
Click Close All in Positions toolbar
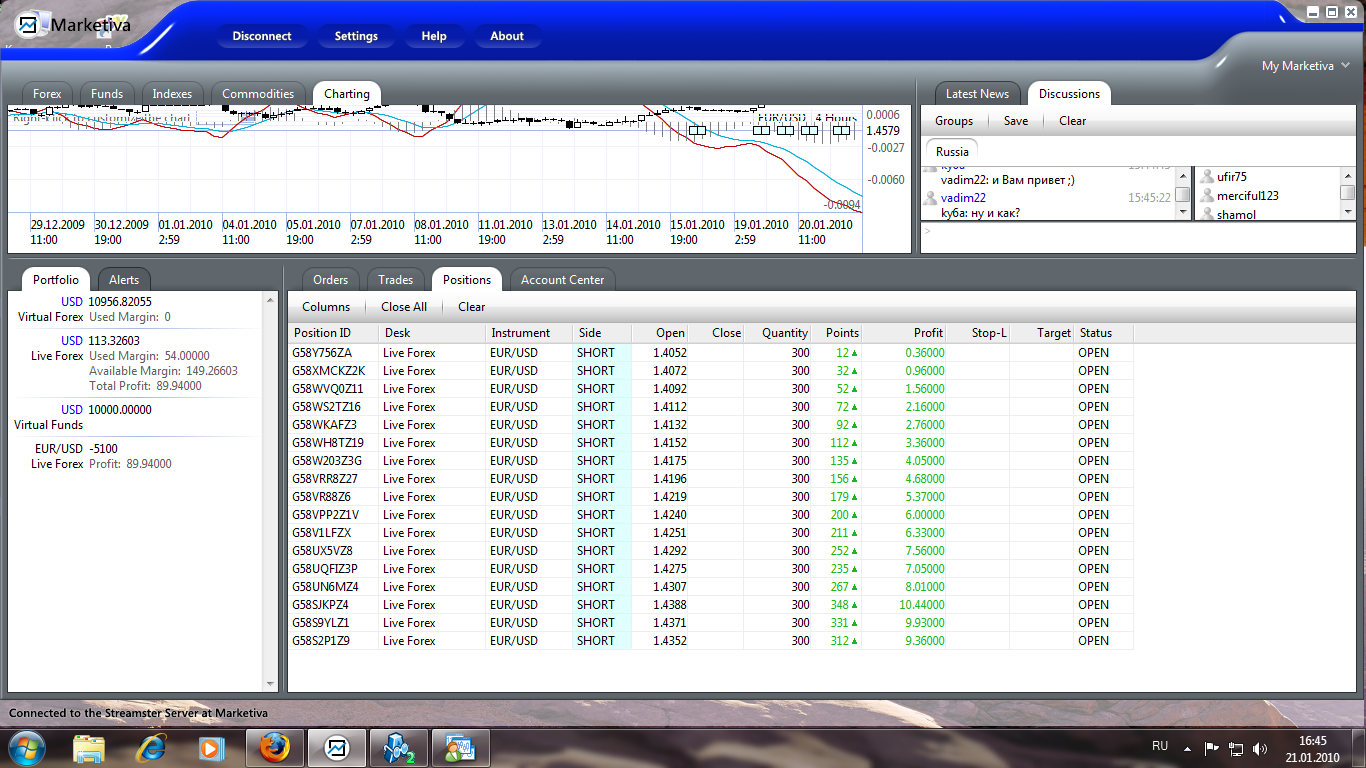coord(403,307)
